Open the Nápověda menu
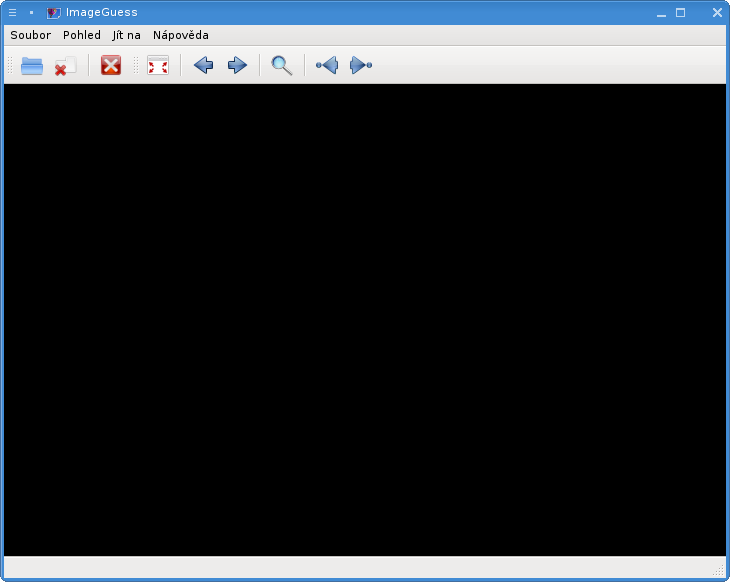This screenshot has height=582, width=730. coord(181,35)
